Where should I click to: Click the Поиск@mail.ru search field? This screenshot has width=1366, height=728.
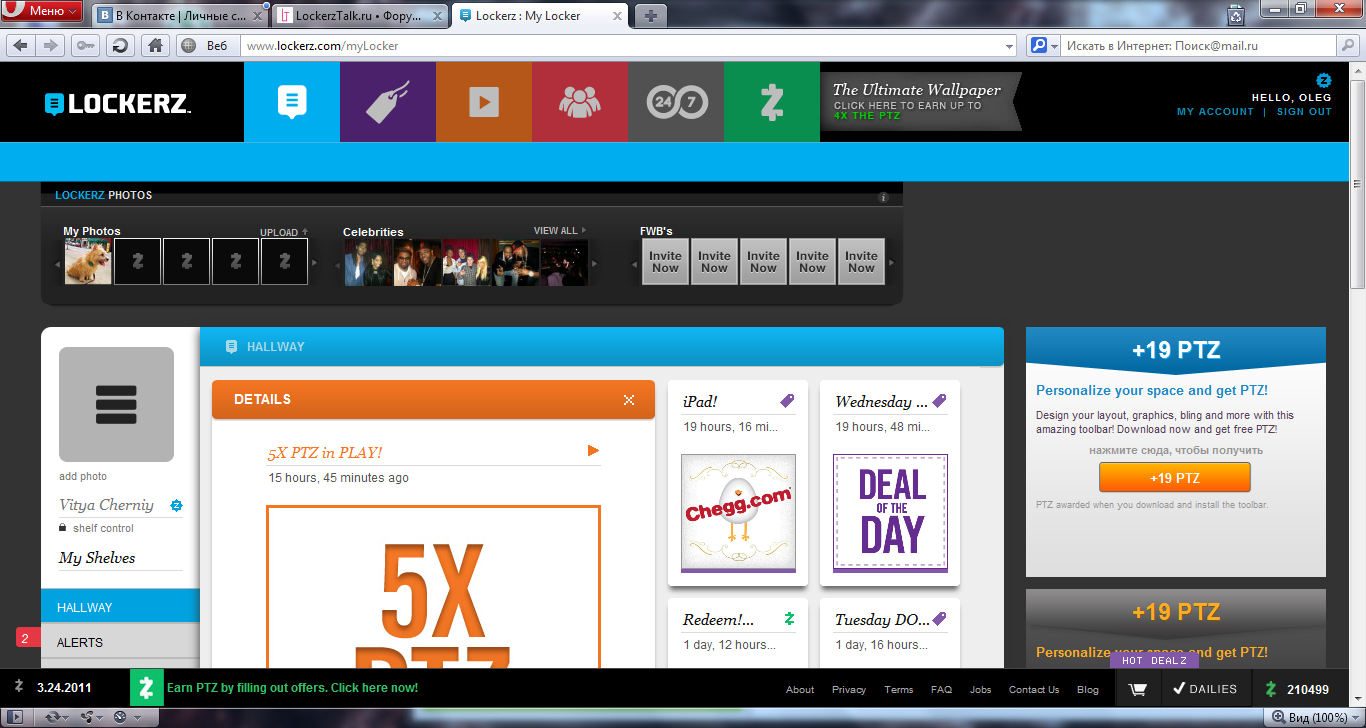tap(1198, 46)
